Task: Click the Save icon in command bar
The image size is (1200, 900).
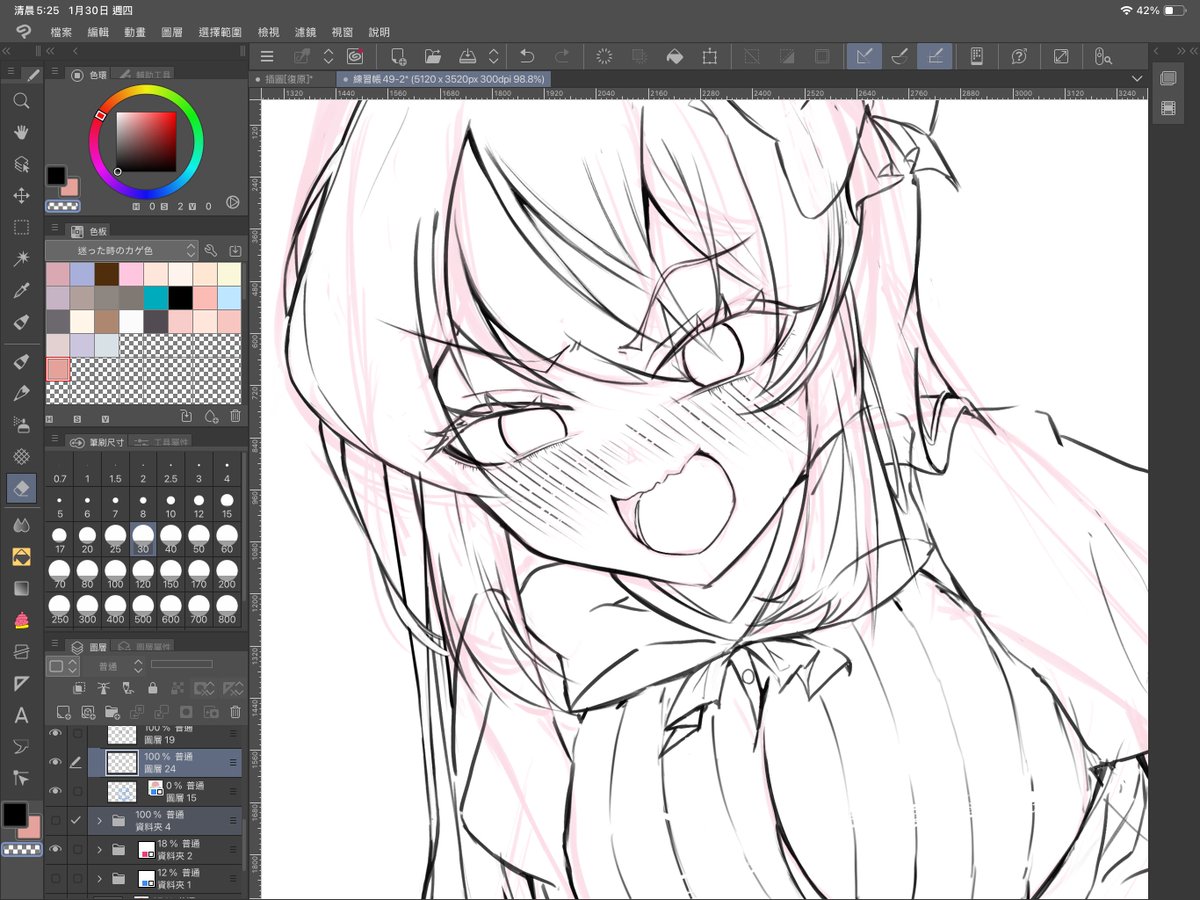Action: pos(467,57)
